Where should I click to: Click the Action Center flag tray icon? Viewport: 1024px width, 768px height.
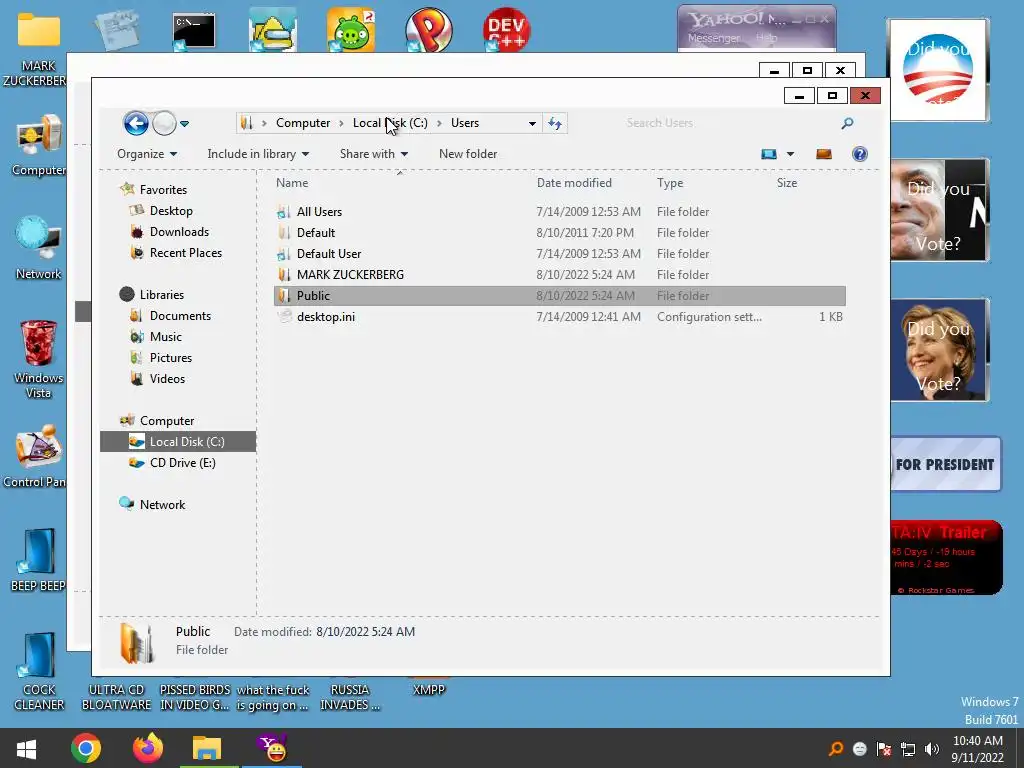[x=884, y=749]
